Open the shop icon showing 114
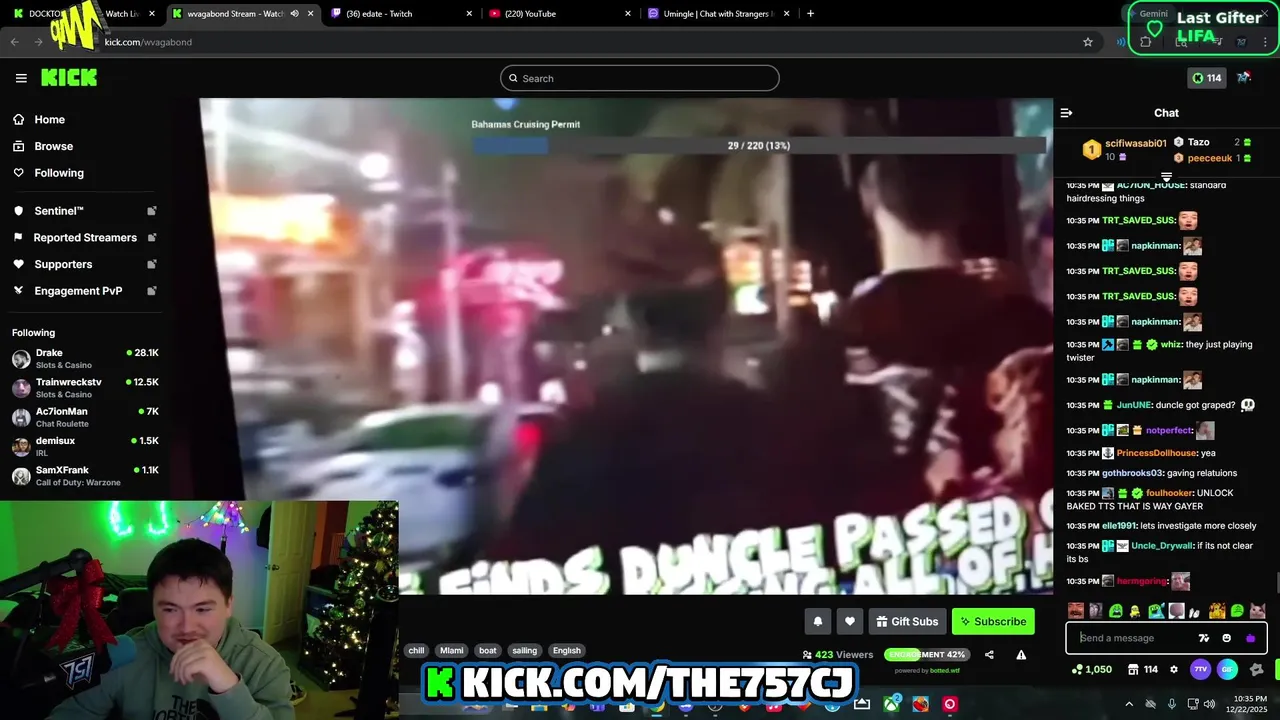This screenshot has height=720, width=1280. 1142,669
